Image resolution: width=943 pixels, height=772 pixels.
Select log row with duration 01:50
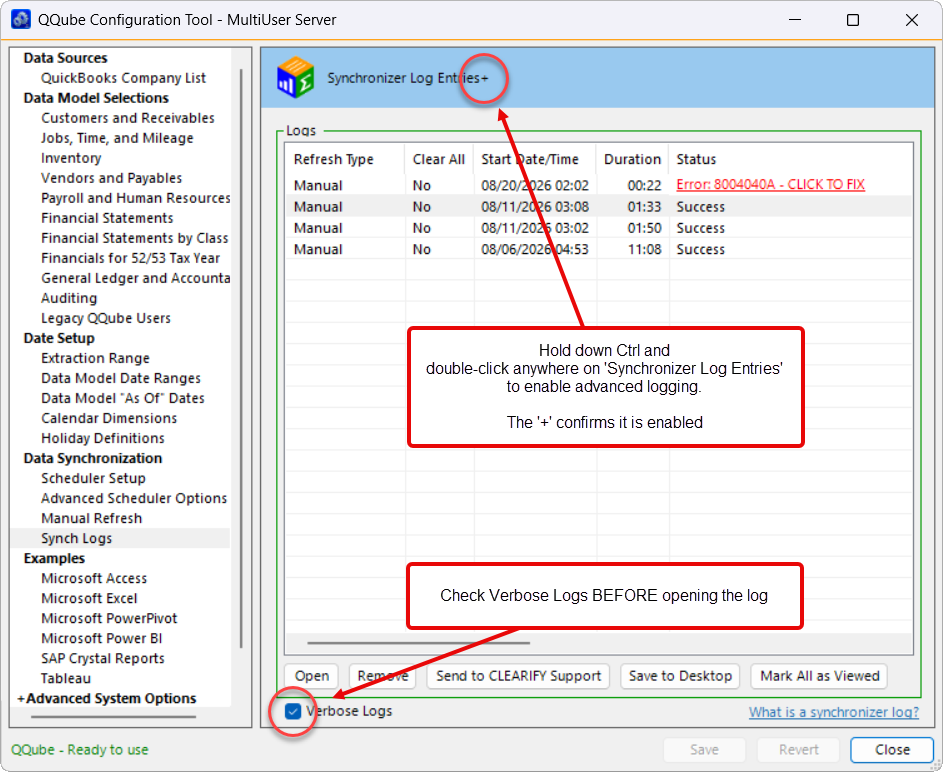click(x=598, y=228)
